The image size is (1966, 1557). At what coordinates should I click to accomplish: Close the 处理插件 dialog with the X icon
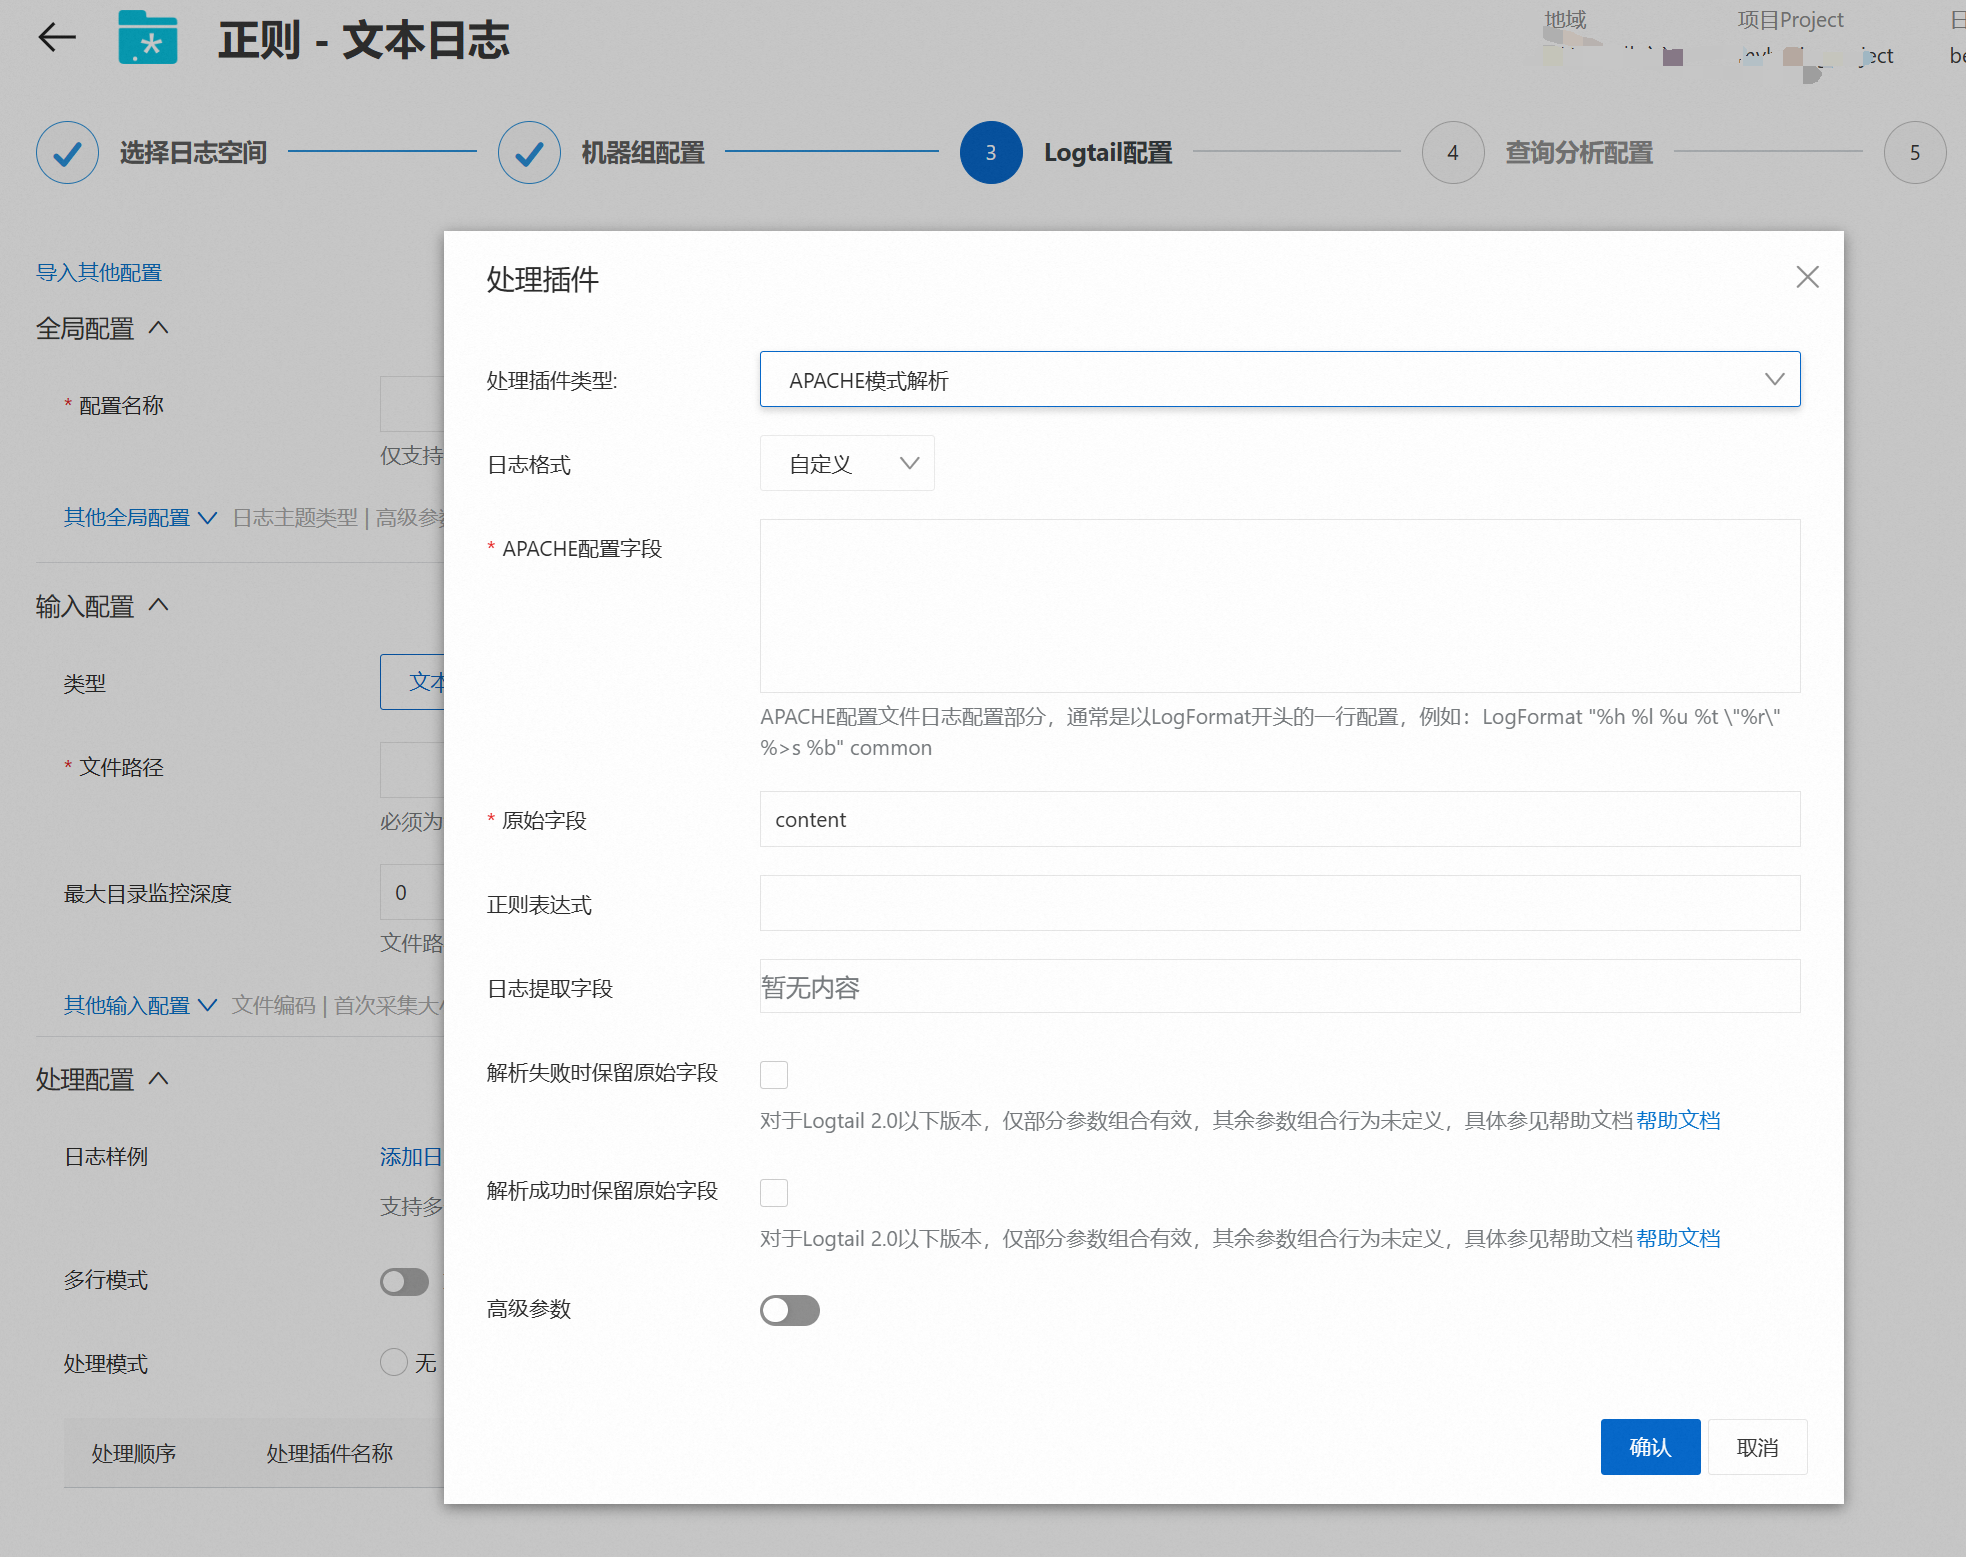pos(1807,277)
